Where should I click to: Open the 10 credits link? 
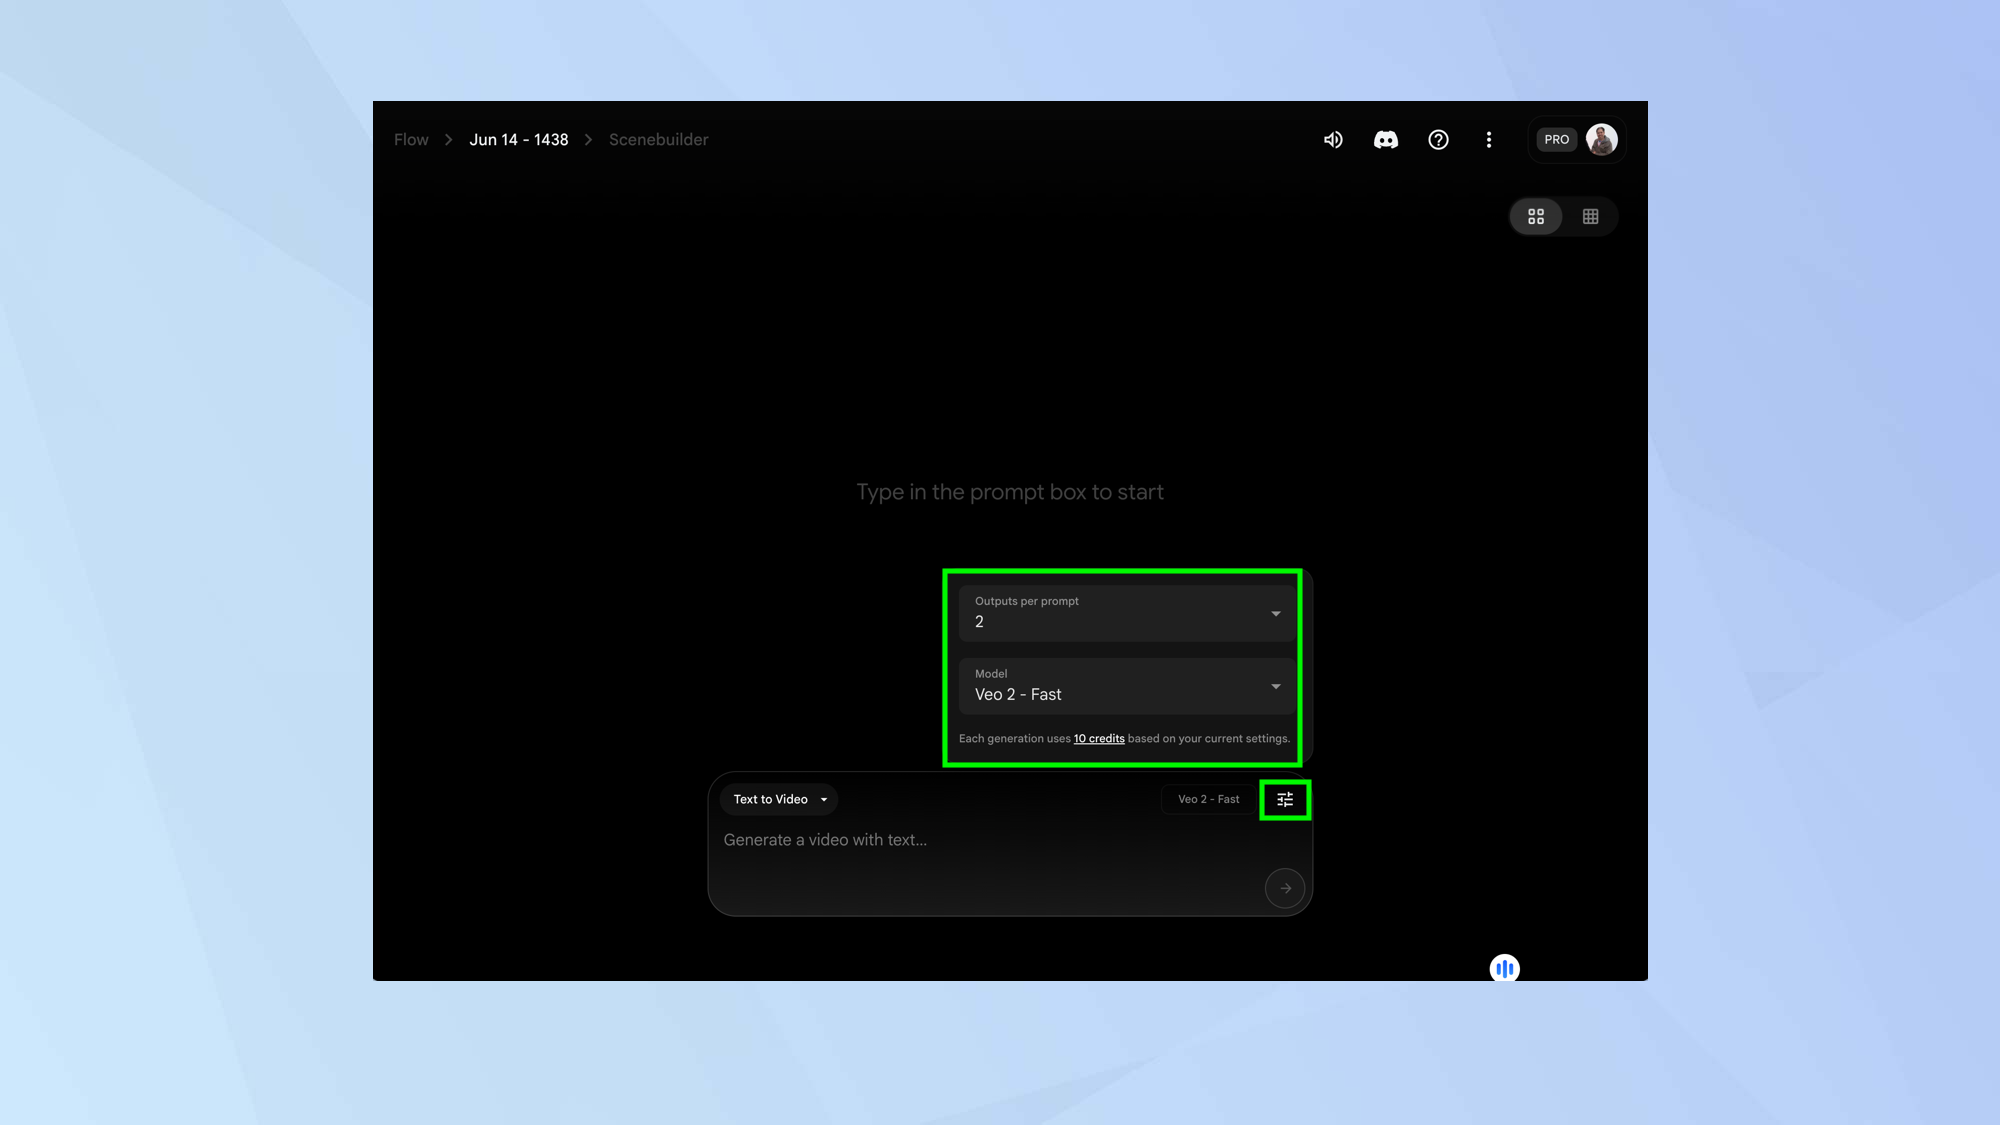[1098, 739]
